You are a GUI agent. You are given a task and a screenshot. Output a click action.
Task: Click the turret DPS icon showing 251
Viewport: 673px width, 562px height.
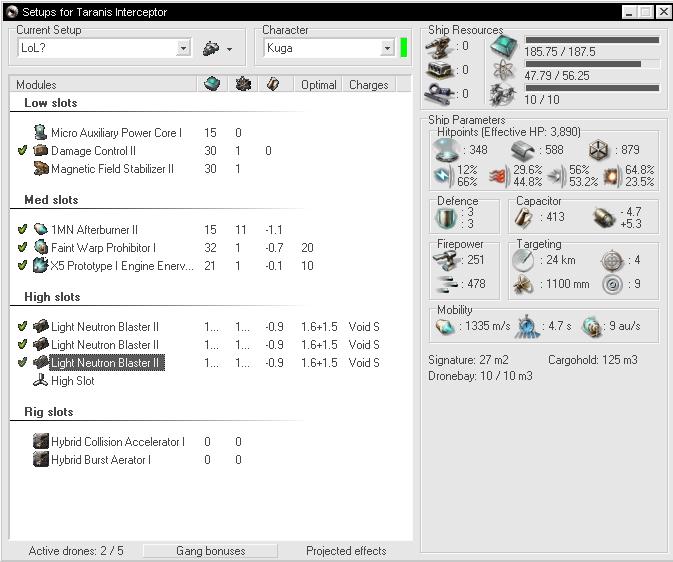pyautogui.click(x=446, y=261)
